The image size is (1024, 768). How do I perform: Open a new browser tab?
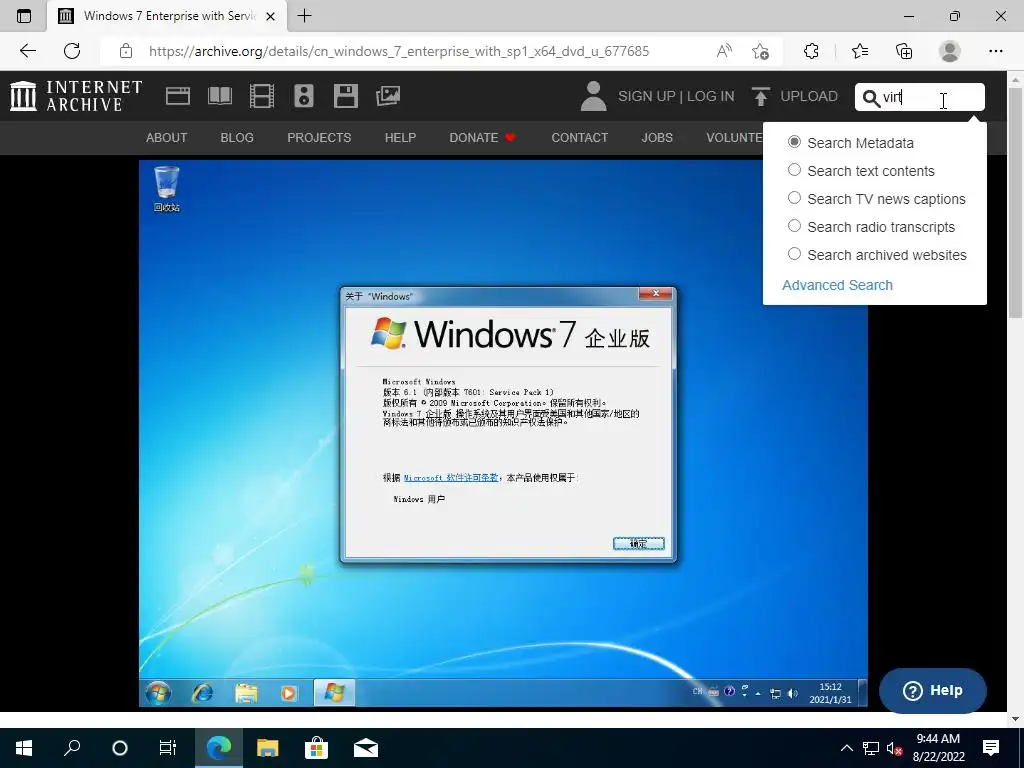click(304, 16)
